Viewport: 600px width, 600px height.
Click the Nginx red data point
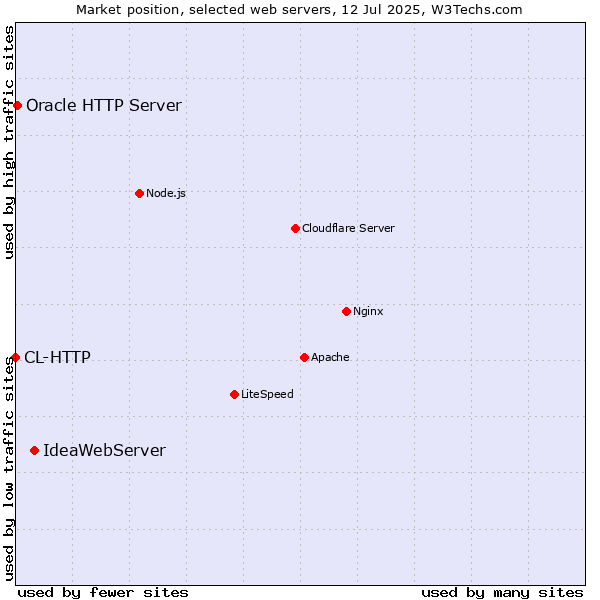(x=346, y=311)
